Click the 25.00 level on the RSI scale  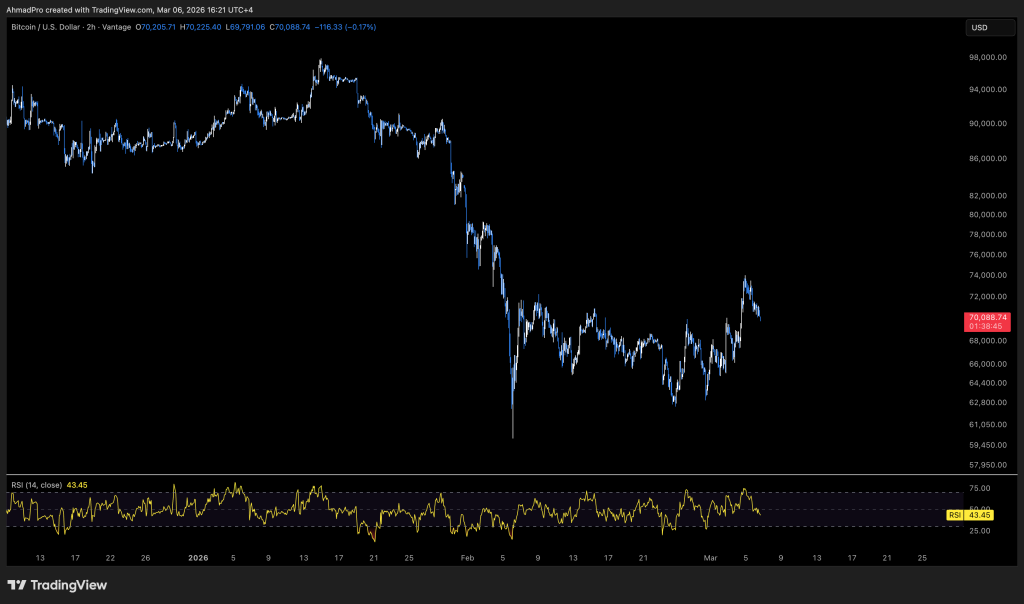tap(980, 530)
